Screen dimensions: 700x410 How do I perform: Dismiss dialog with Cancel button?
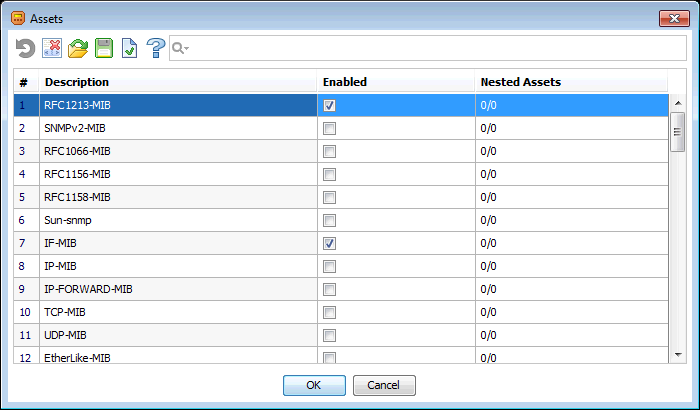(x=384, y=385)
